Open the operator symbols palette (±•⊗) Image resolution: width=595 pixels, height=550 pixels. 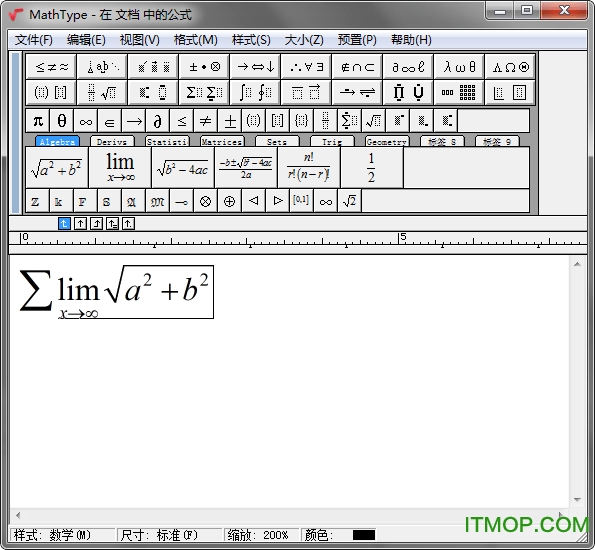(x=205, y=67)
